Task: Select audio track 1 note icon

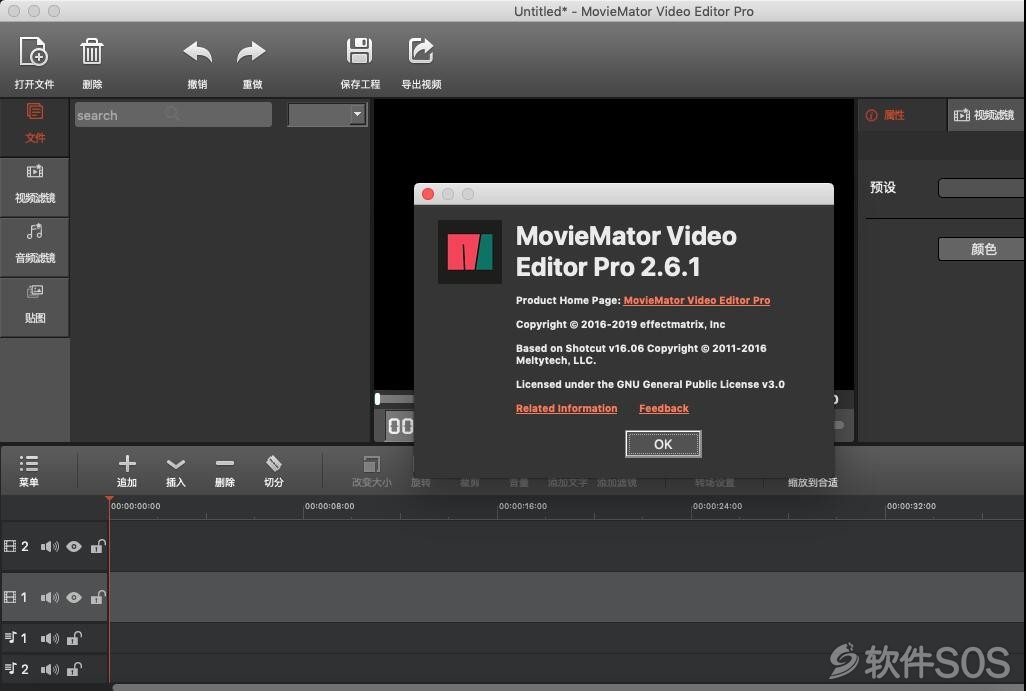Action: pos(10,637)
